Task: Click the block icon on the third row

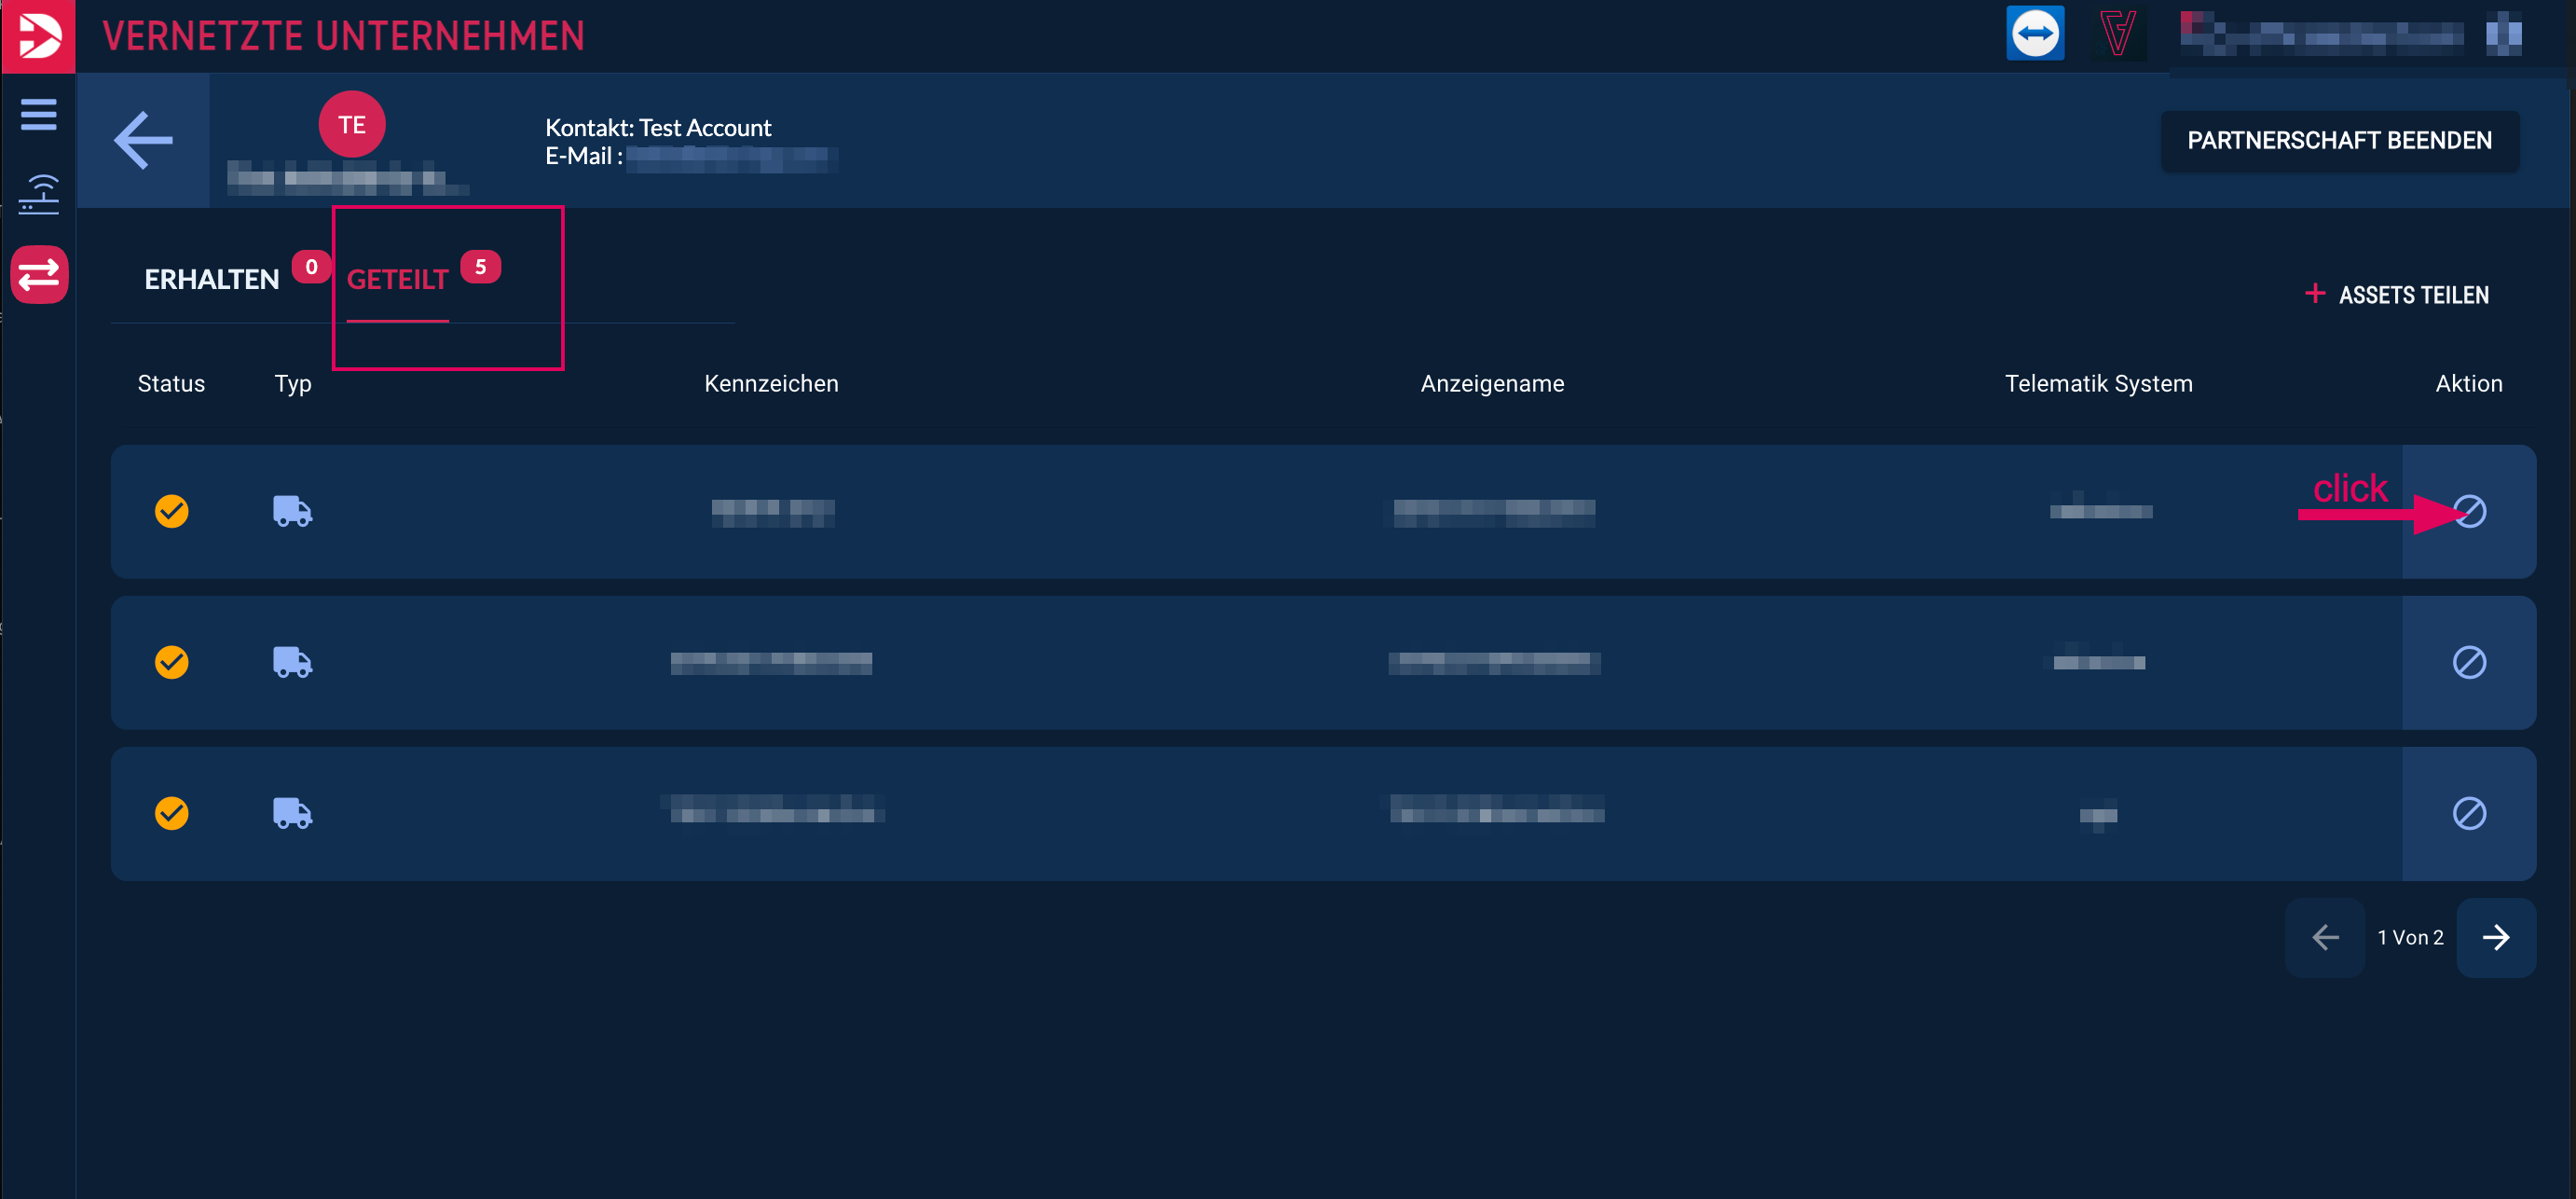Action: tap(2469, 813)
